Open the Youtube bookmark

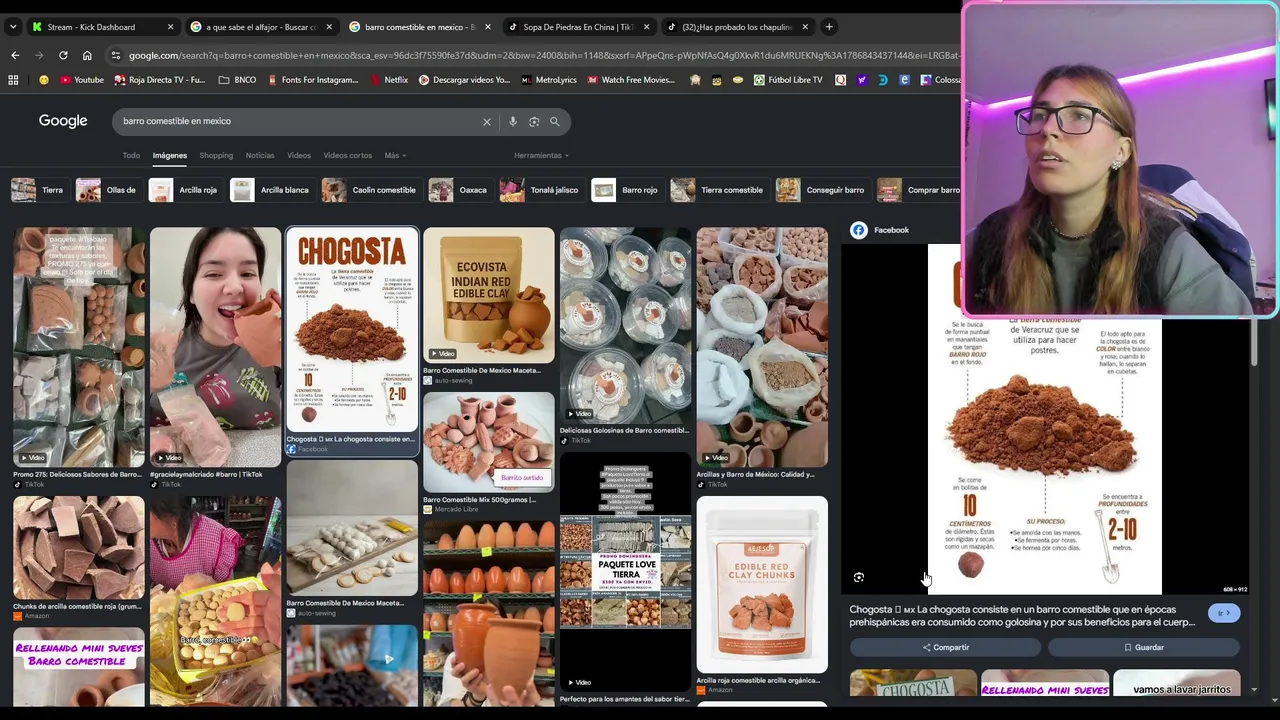[x=82, y=80]
